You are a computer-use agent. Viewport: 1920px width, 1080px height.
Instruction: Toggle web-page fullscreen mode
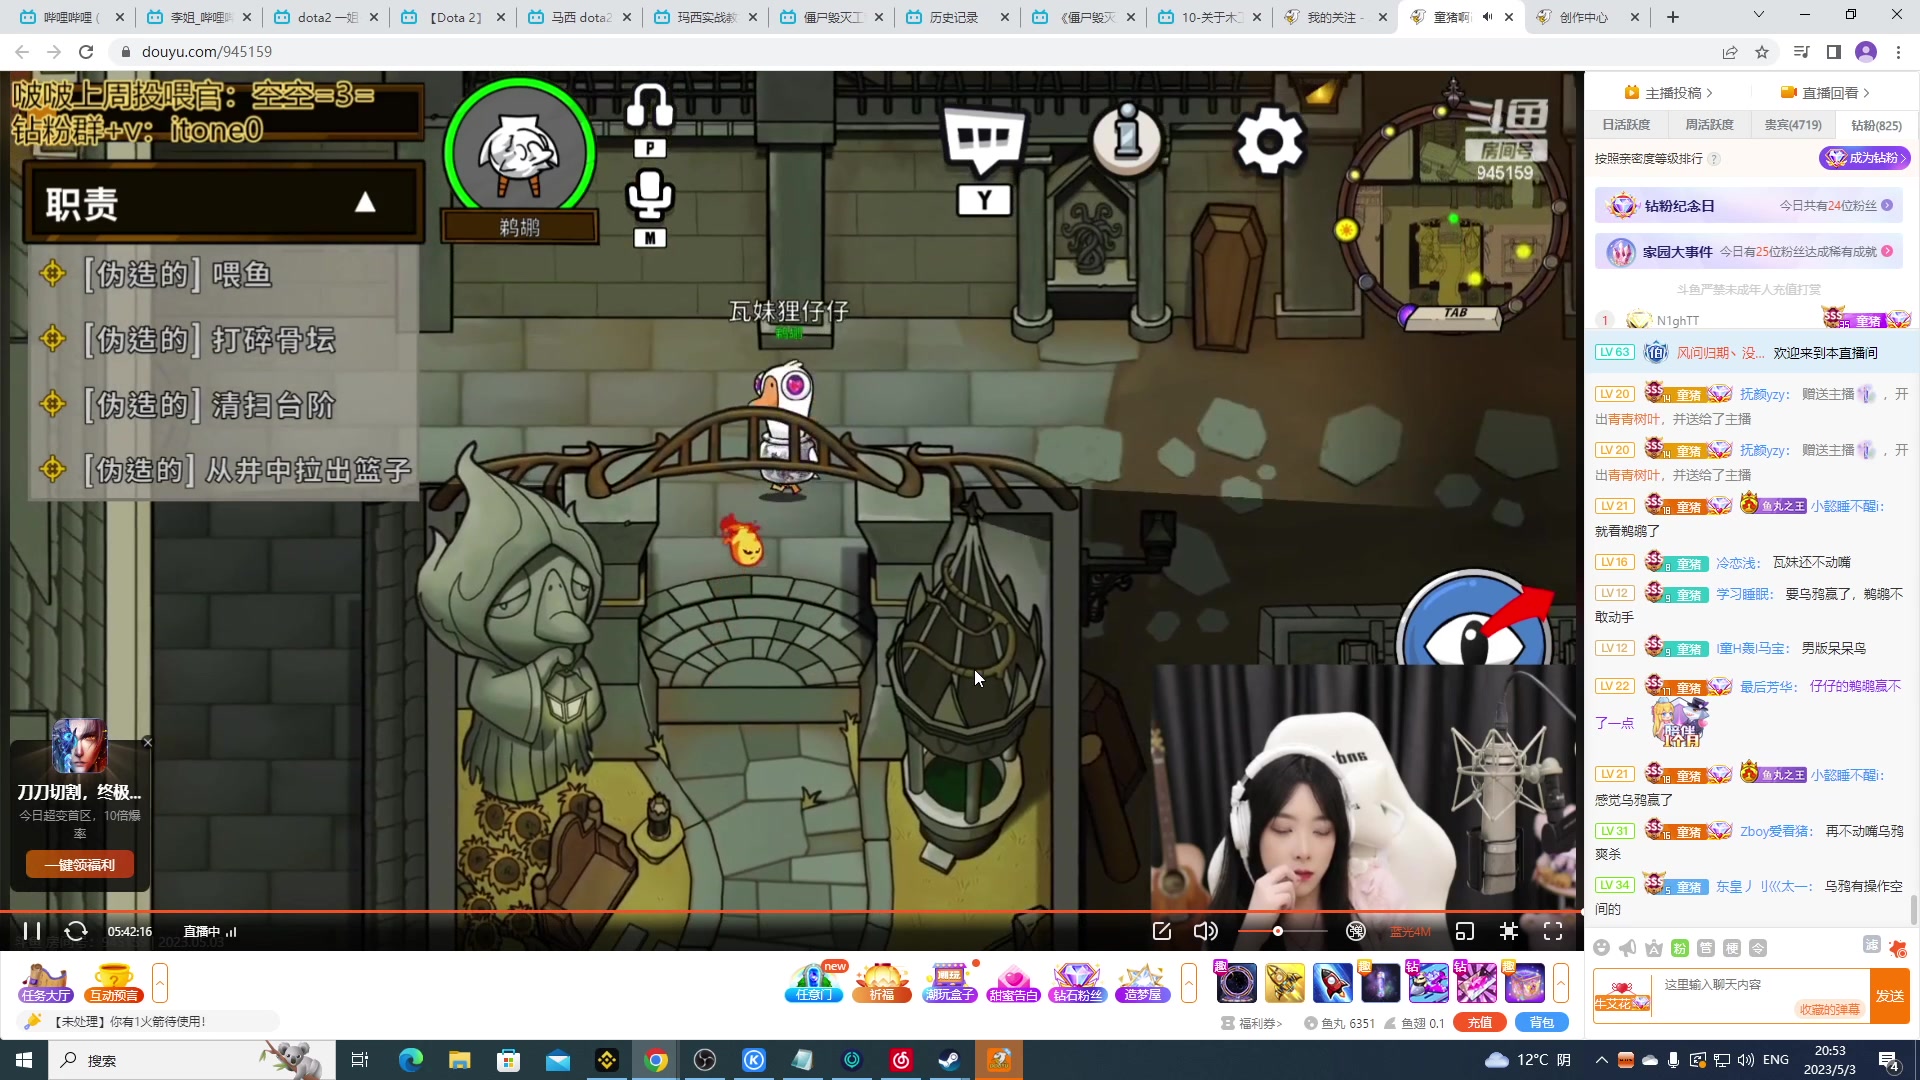click(x=1509, y=931)
